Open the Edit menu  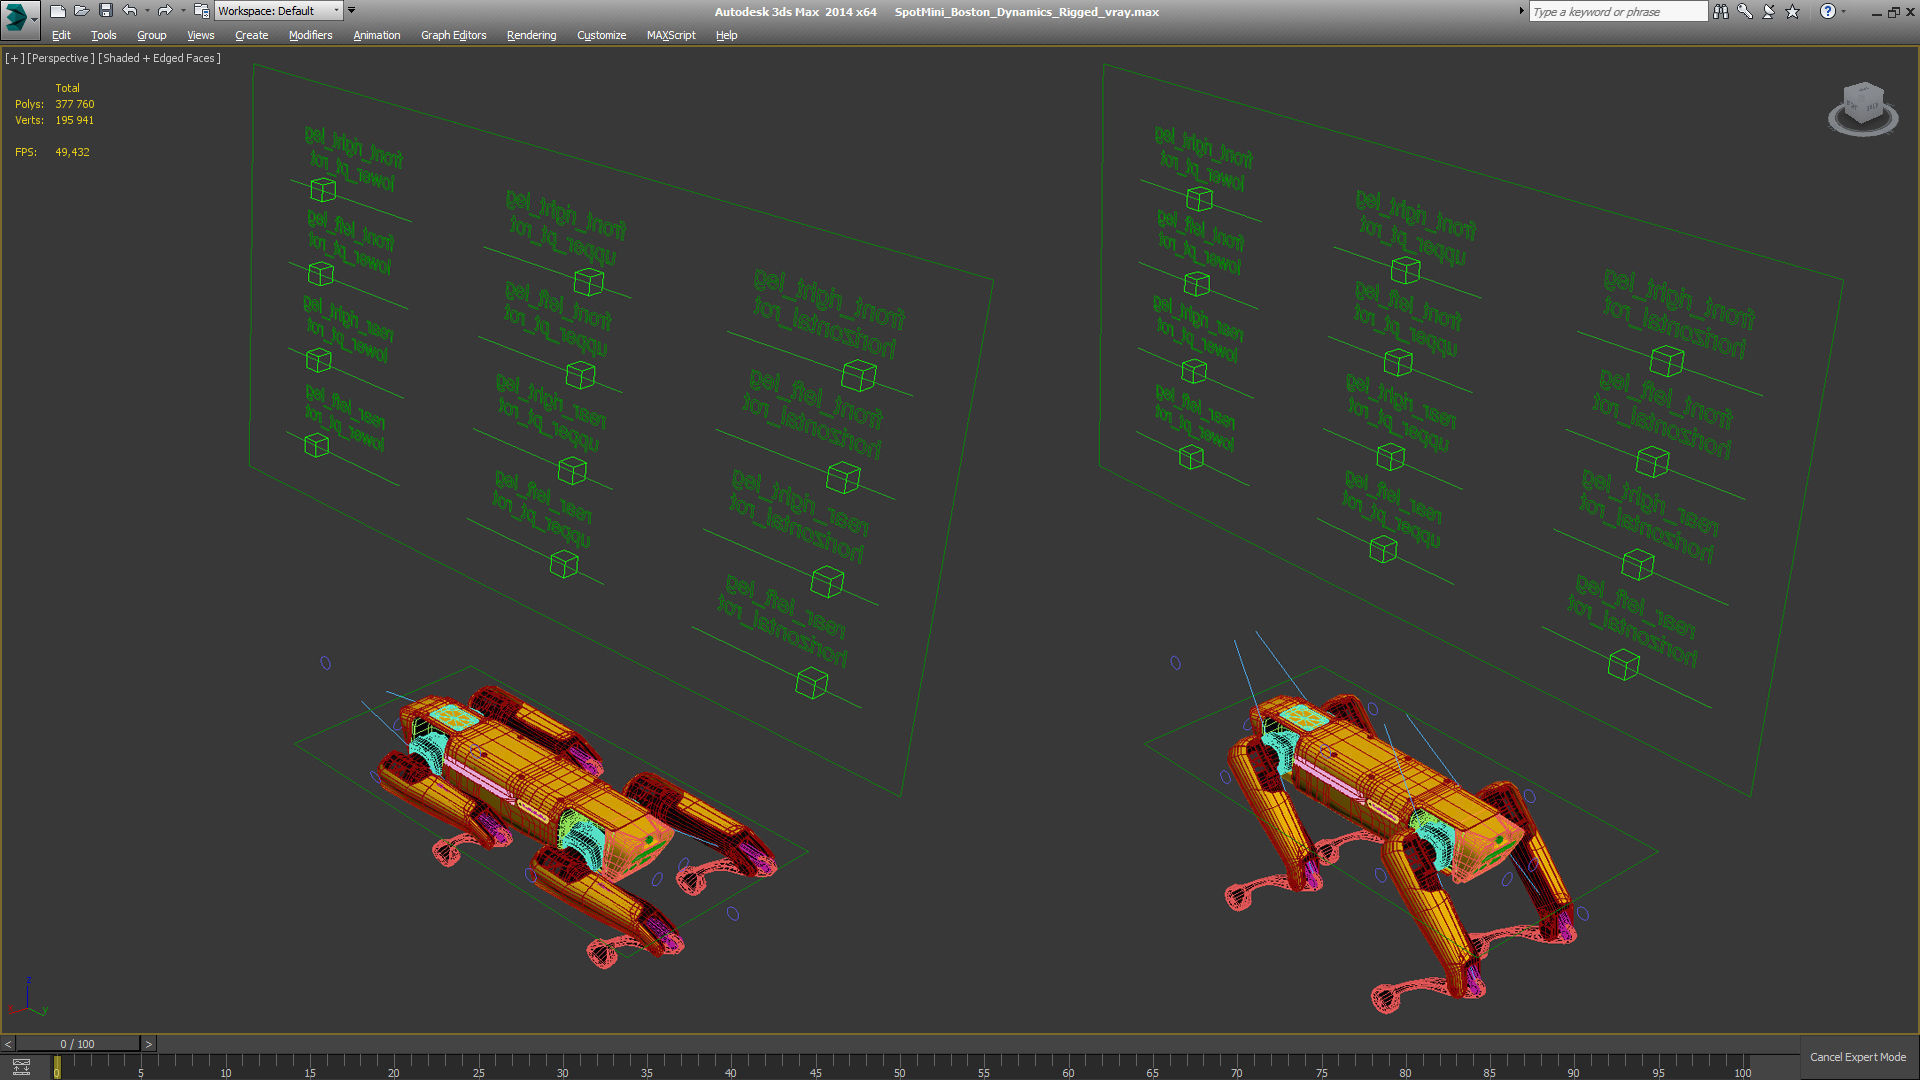pos(61,35)
